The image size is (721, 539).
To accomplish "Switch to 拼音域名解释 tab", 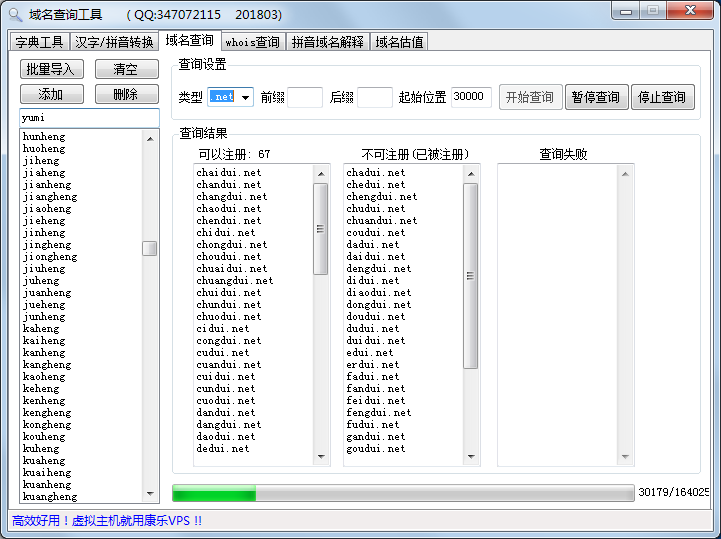I will click(328, 42).
